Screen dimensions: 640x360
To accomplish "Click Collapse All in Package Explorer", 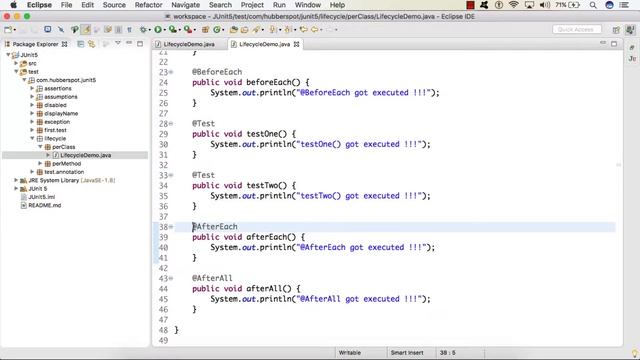I will click(81, 44).
